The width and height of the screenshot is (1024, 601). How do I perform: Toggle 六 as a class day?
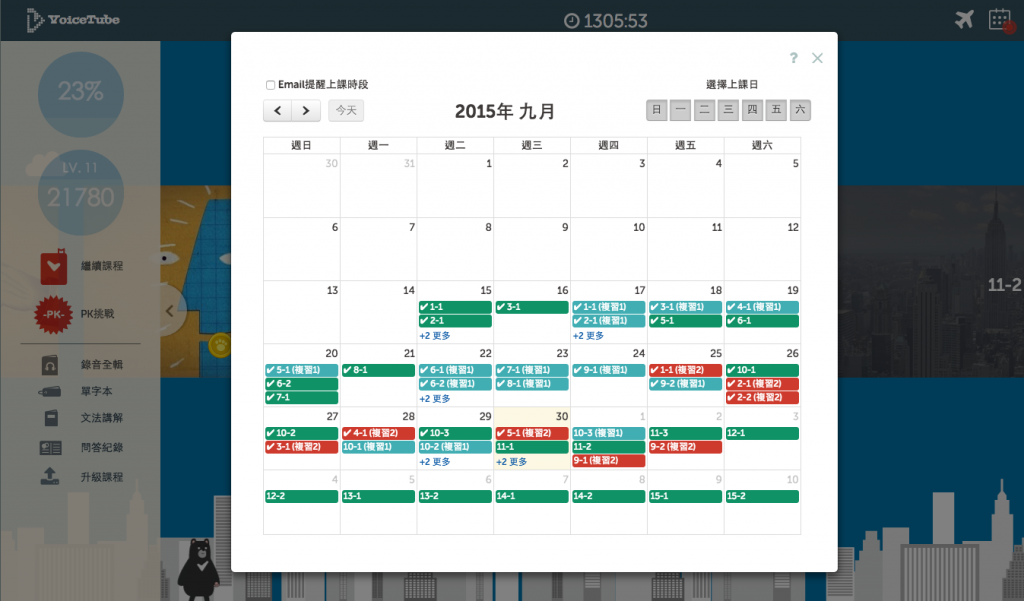(x=799, y=110)
